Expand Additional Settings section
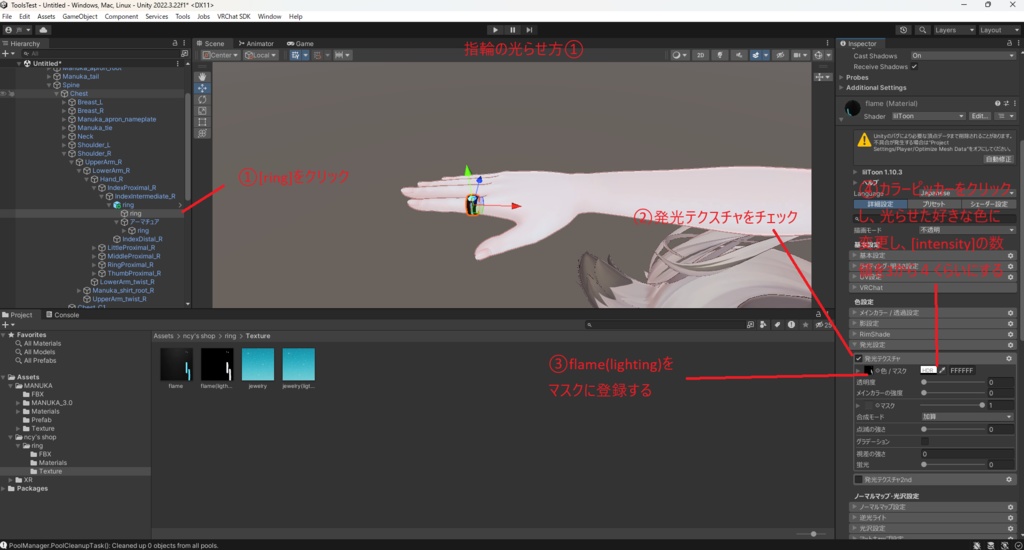Image resolution: width=1024 pixels, height=550 pixels. pyautogui.click(x=842, y=88)
